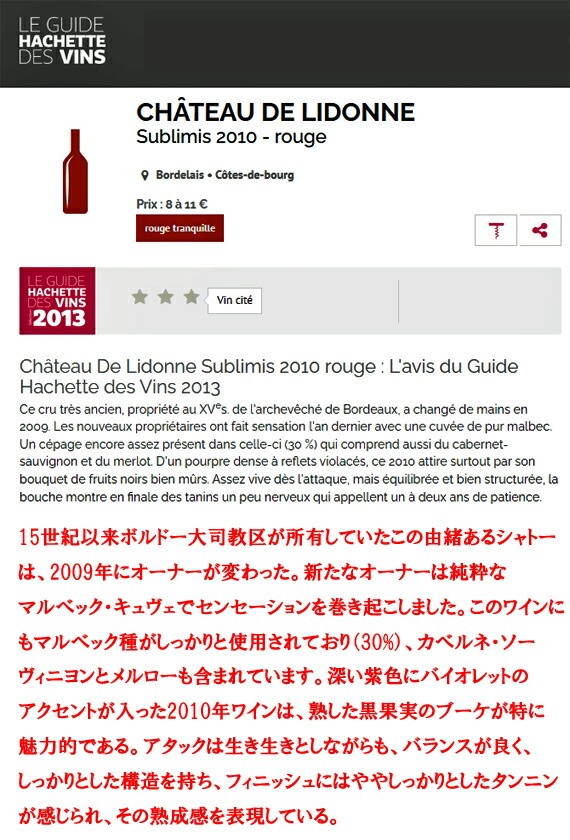570x840 pixels.
Task: Click the third rating star
Action: coord(191,296)
